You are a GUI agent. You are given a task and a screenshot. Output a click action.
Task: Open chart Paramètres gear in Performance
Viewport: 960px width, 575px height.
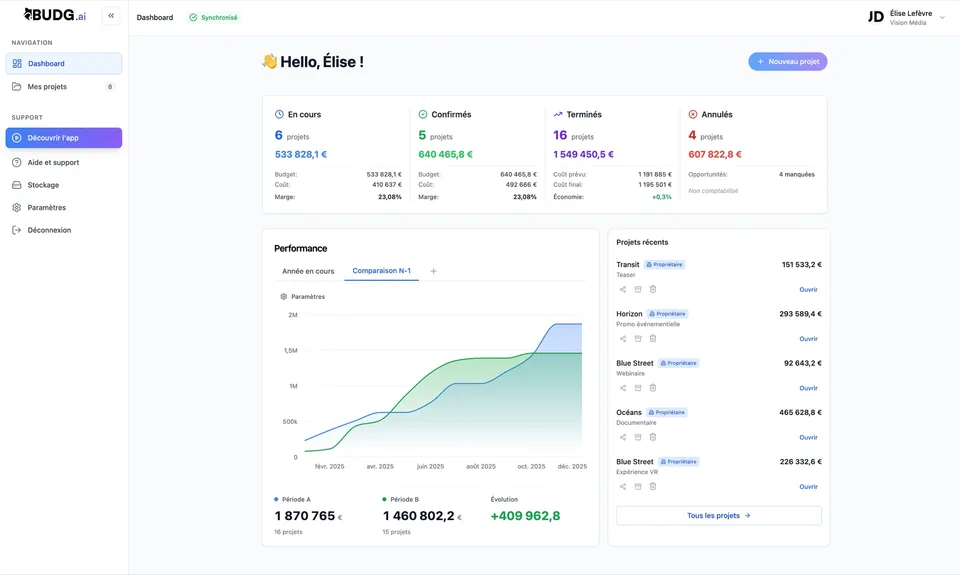[284, 297]
